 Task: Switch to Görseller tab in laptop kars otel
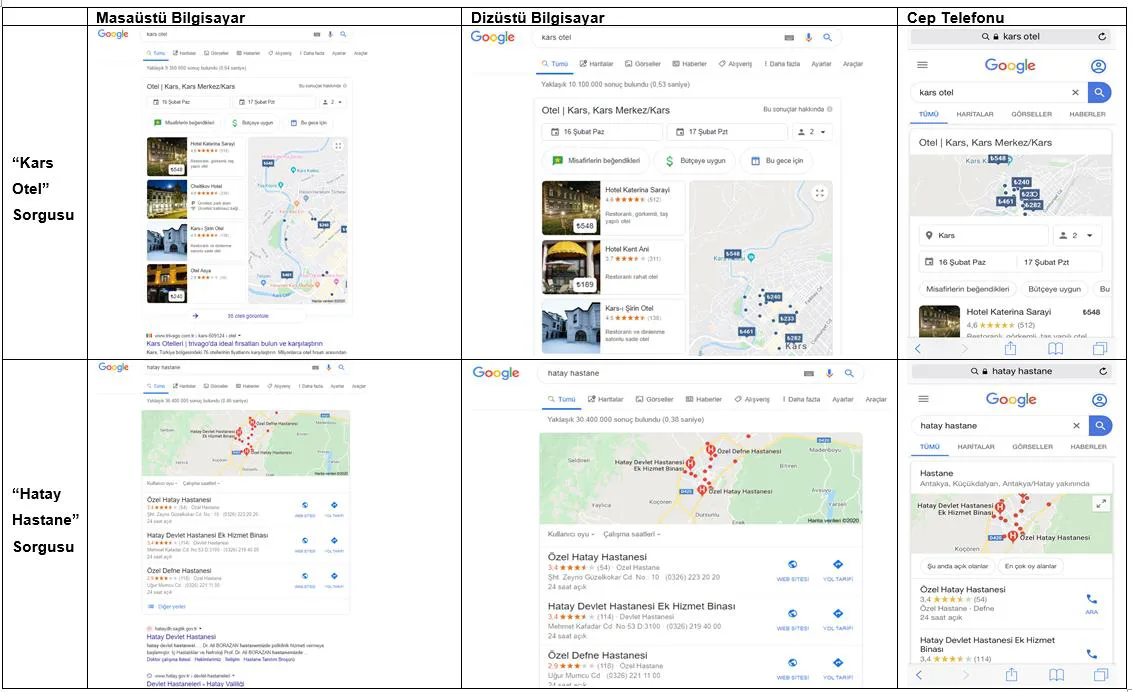pos(643,64)
